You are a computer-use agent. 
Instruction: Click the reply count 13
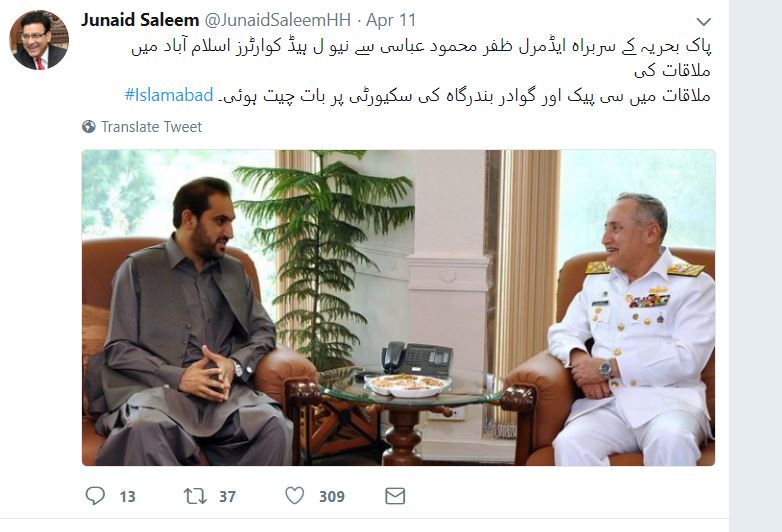pyautogui.click(x=128, y=497)
